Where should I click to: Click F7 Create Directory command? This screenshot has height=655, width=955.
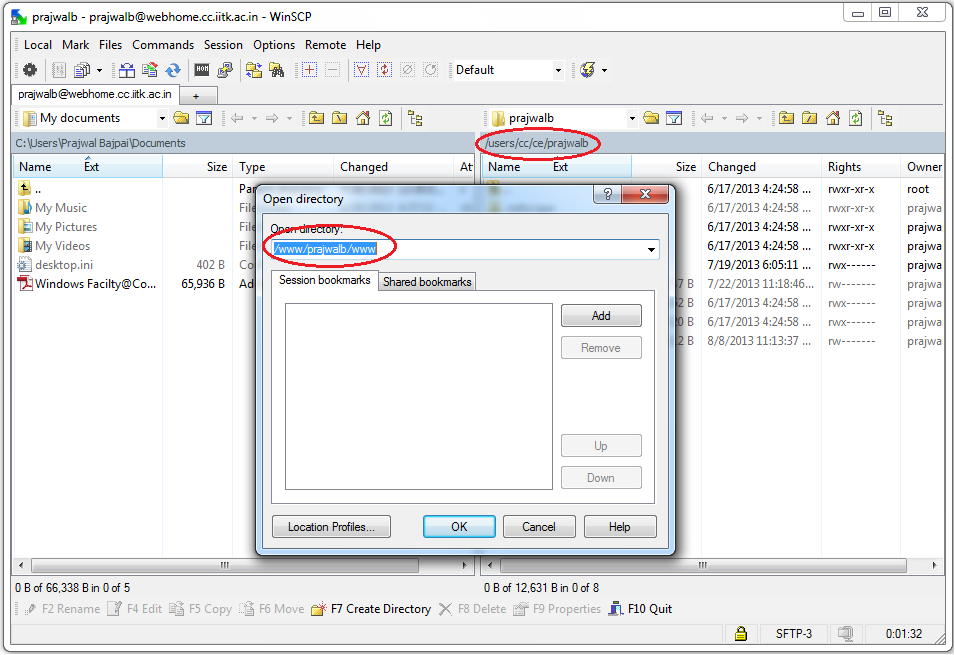(x=371, y=609)
